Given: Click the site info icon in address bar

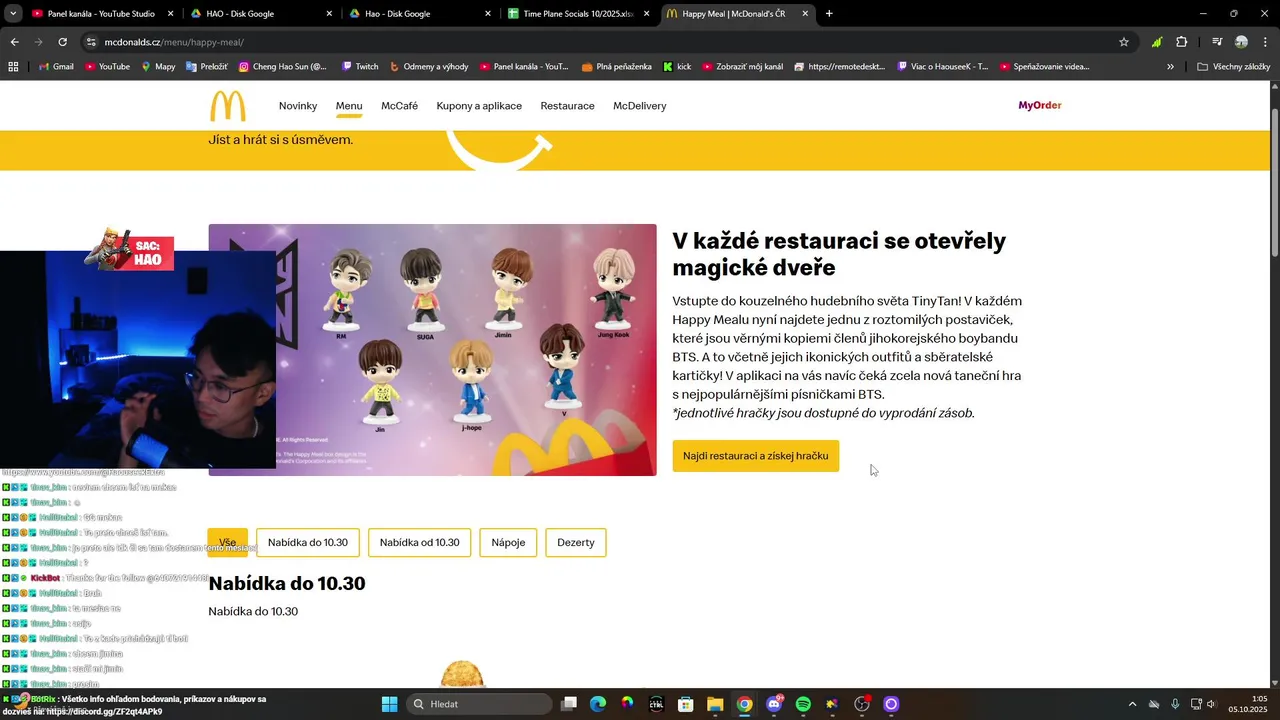Looking at the screenshot, I should 91,42.
